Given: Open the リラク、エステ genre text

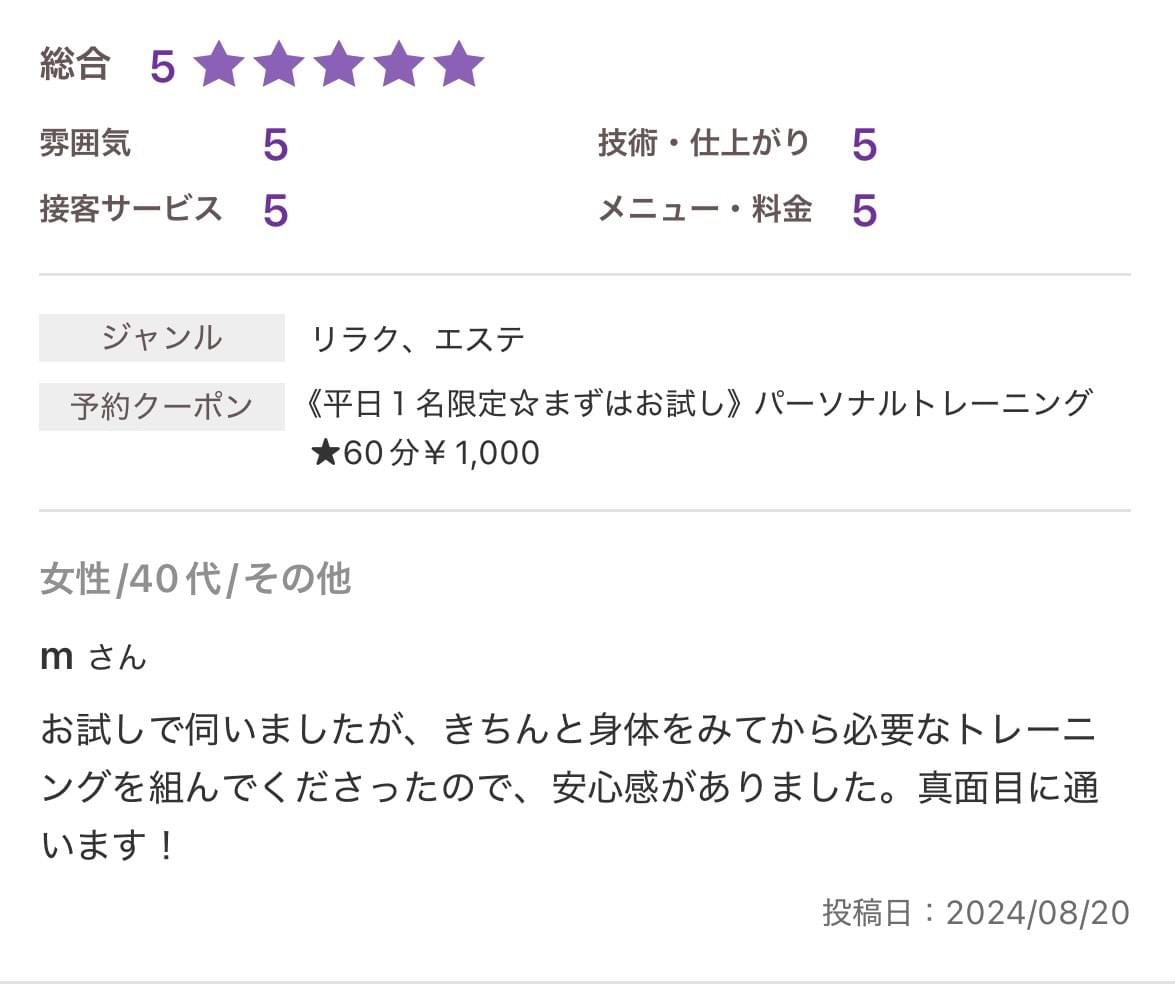Looking at the screenshot, I should tap(418, 340).
